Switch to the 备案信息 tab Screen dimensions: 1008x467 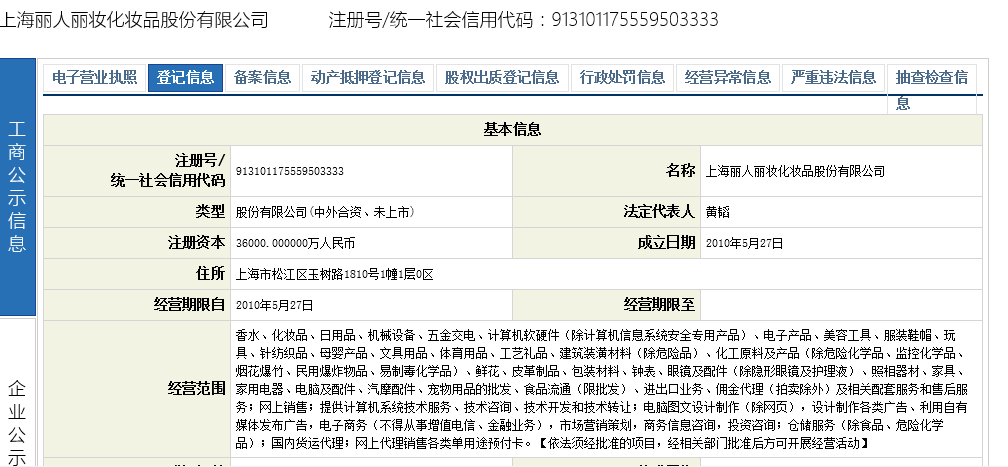pos(262,78)
